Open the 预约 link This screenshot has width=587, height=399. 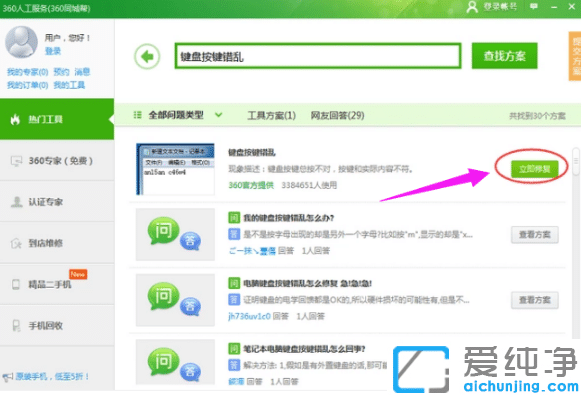tap(61, 71)
